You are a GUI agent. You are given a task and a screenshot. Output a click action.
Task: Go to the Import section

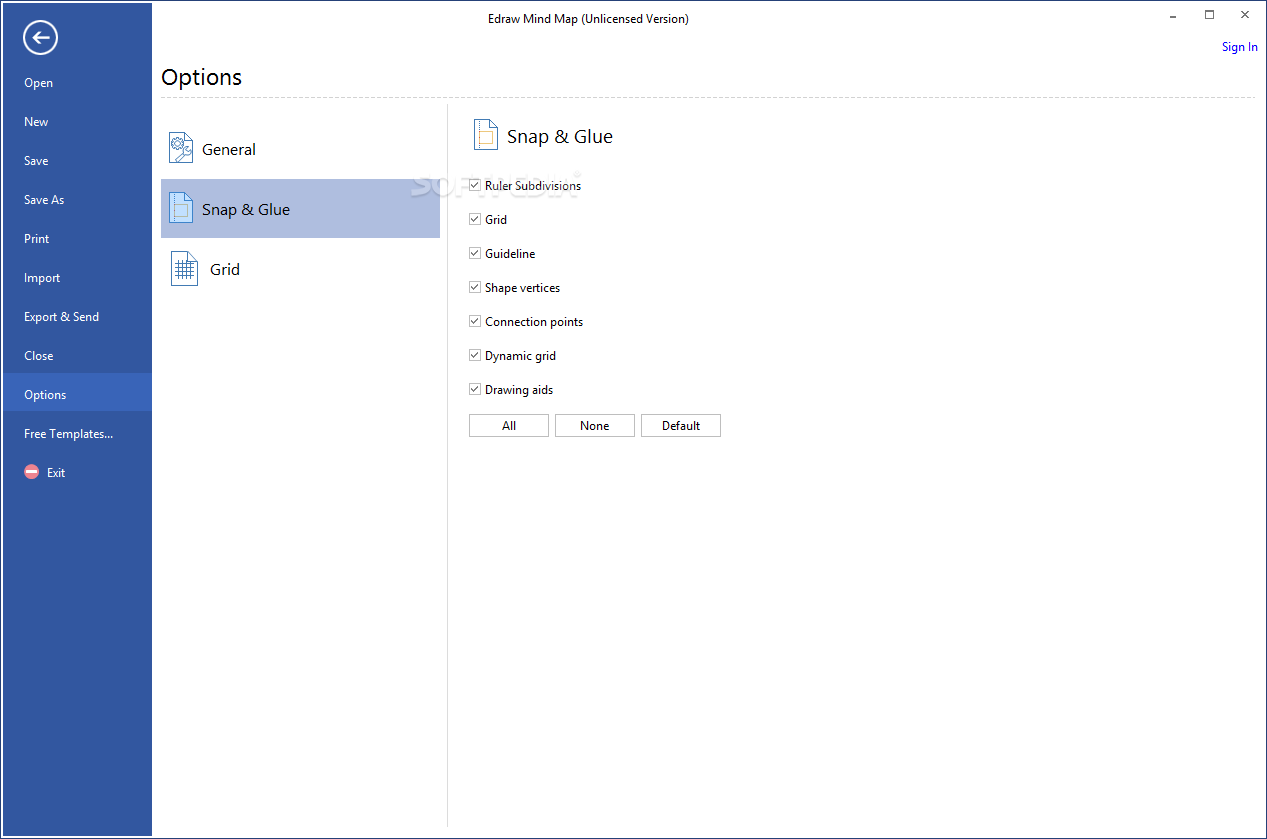(77, 278)
